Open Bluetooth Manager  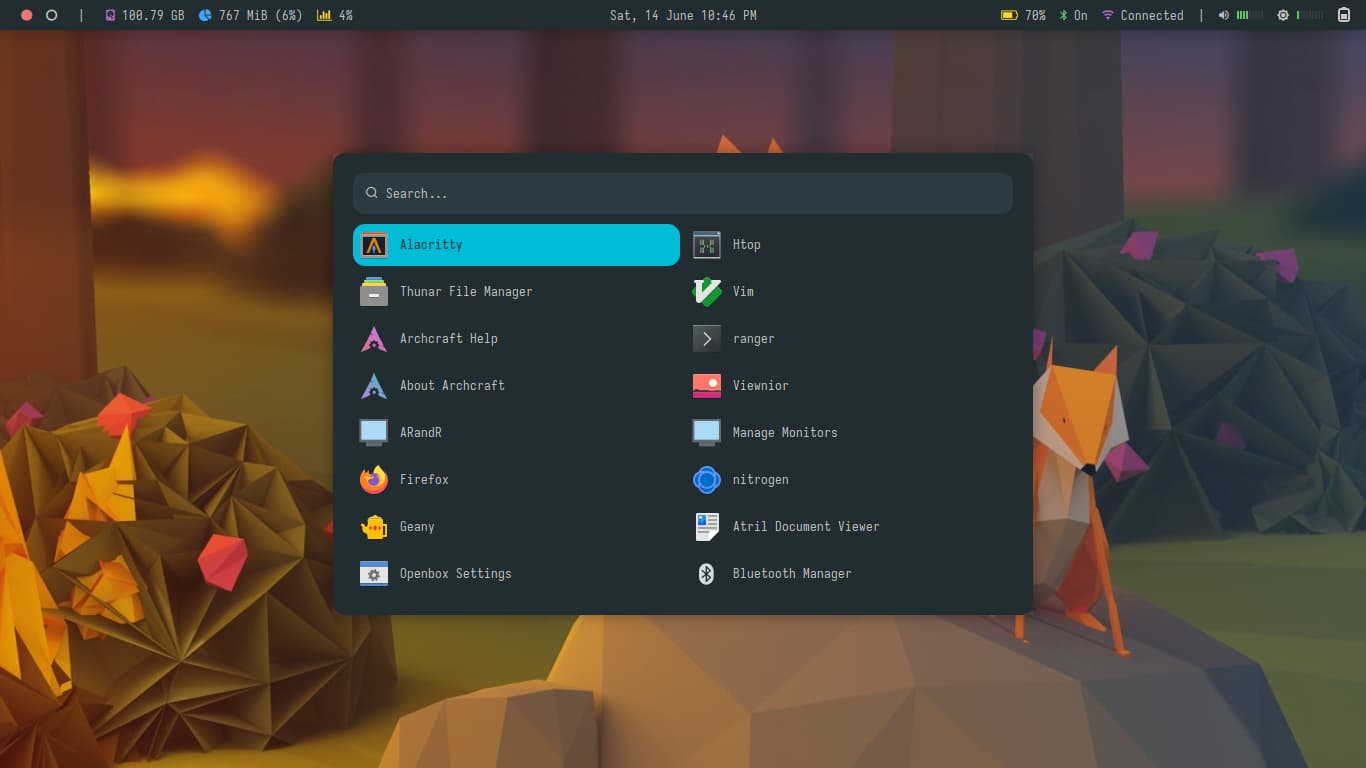pyautogui.click(x=849, y=574)
